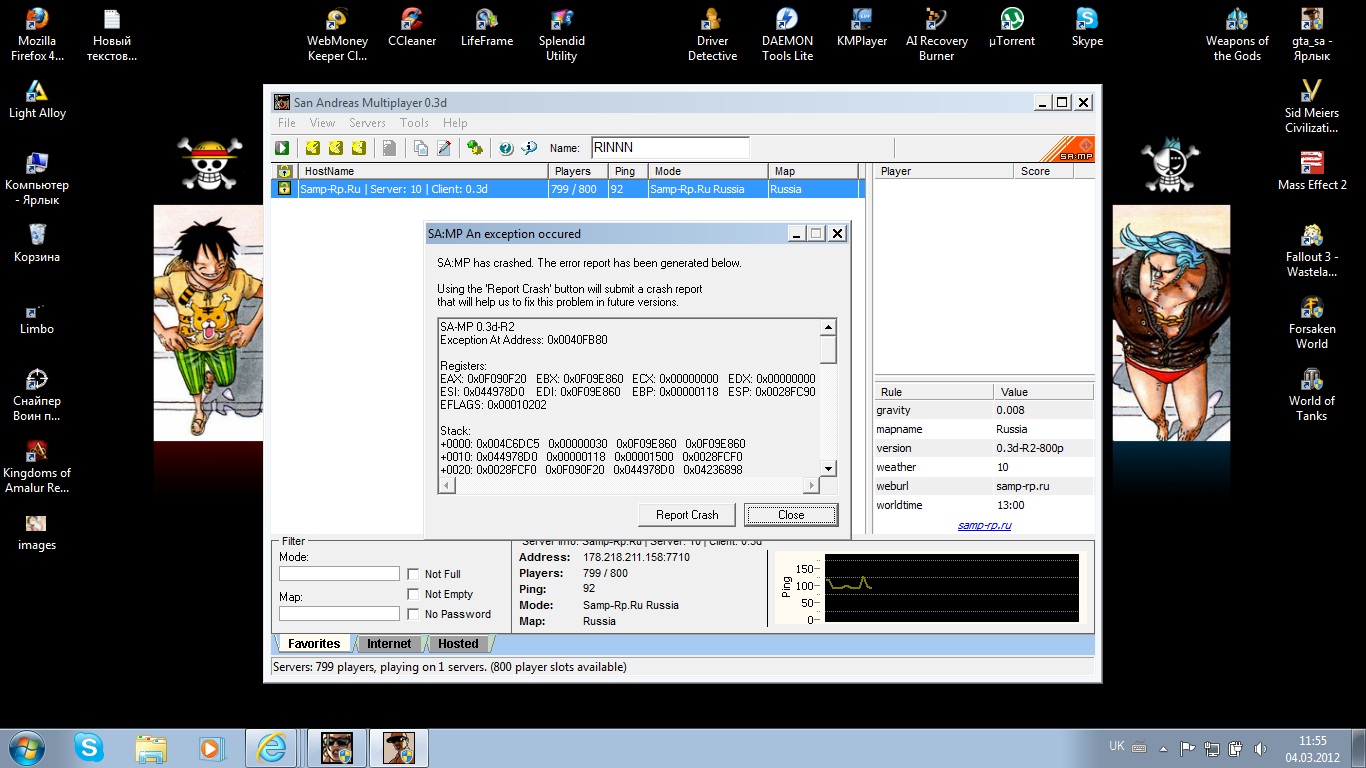Click the Windows Start button
This screenshot has height=768, width=1366.
[x=26, y=748]
